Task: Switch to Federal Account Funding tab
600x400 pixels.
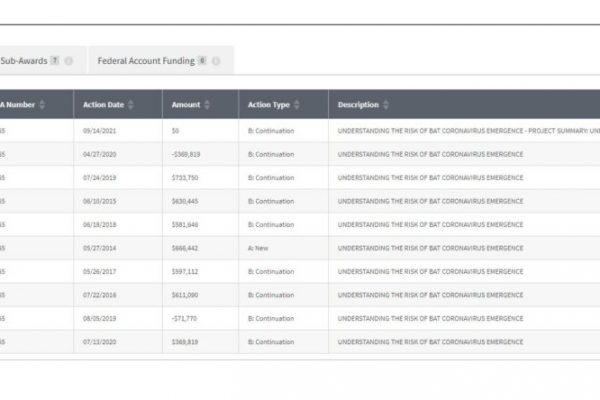Action: click(145, 61)
